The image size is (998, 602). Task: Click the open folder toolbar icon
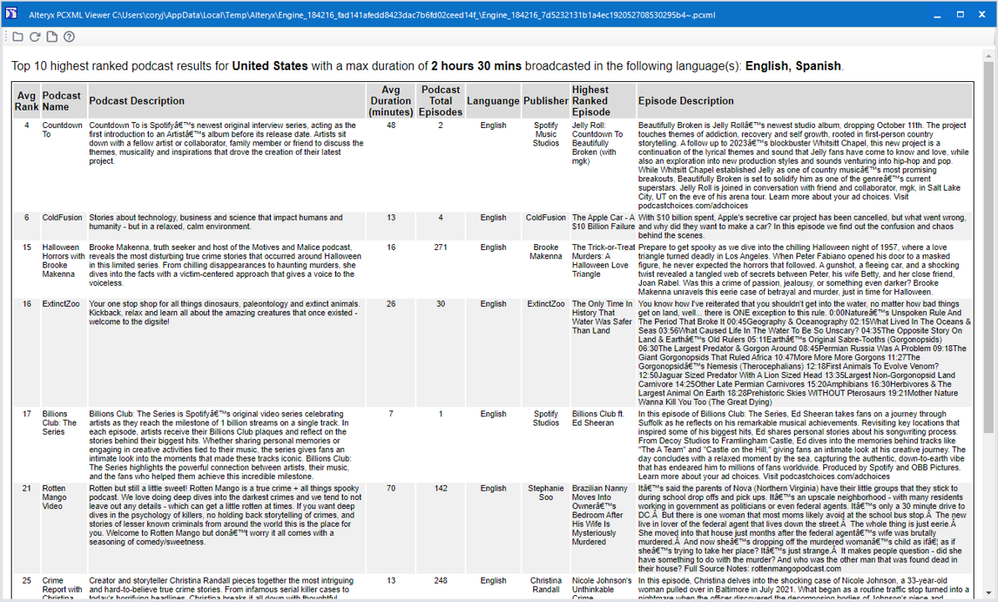point(18,37)
